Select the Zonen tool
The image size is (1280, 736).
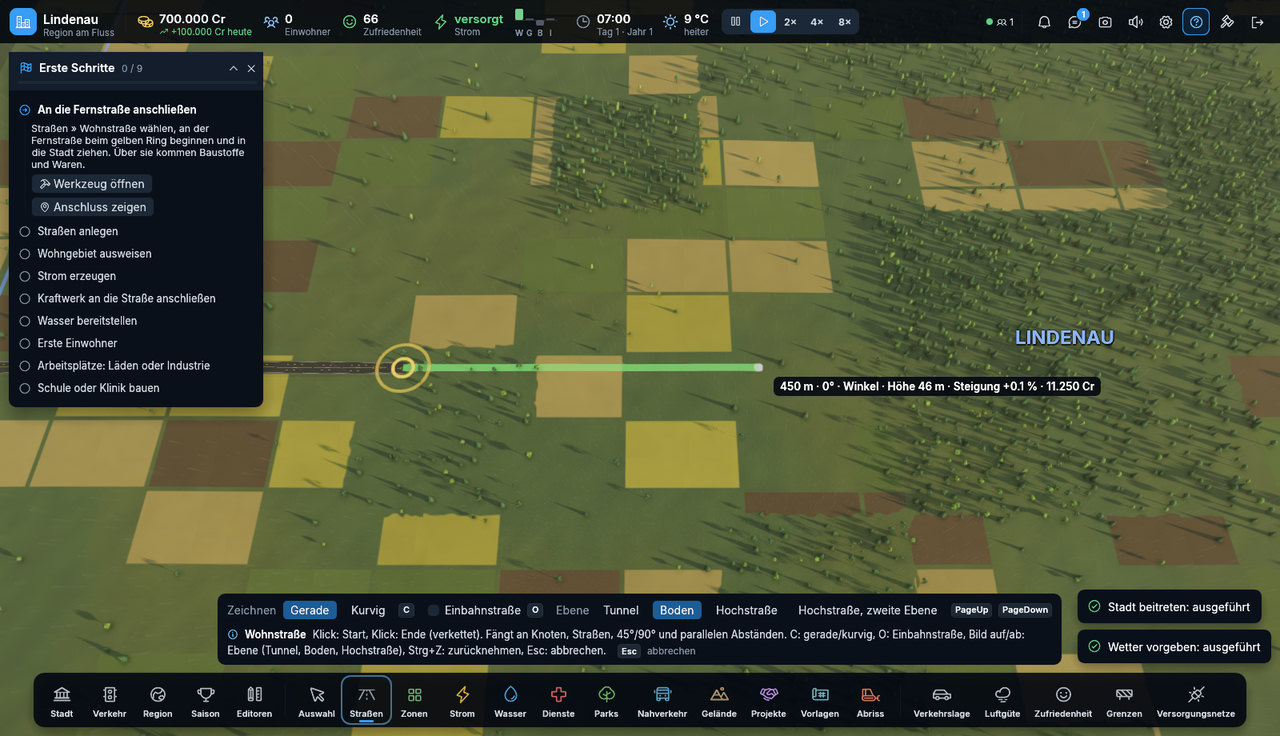tap(414, 701)
